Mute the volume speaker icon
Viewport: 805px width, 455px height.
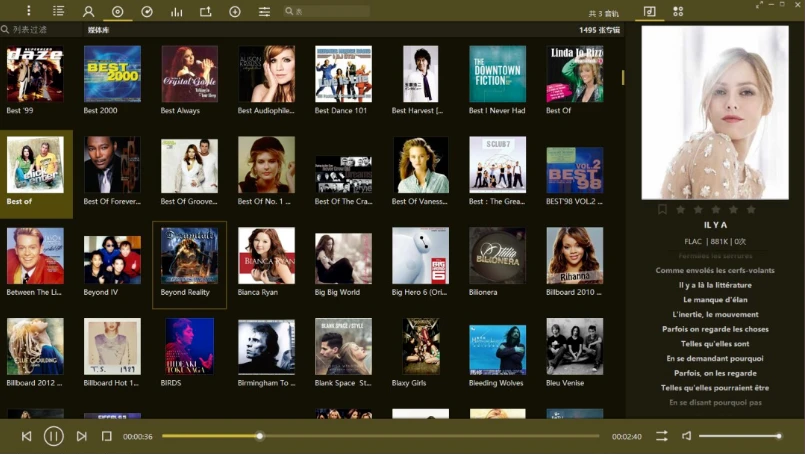[x=686, y=436]
